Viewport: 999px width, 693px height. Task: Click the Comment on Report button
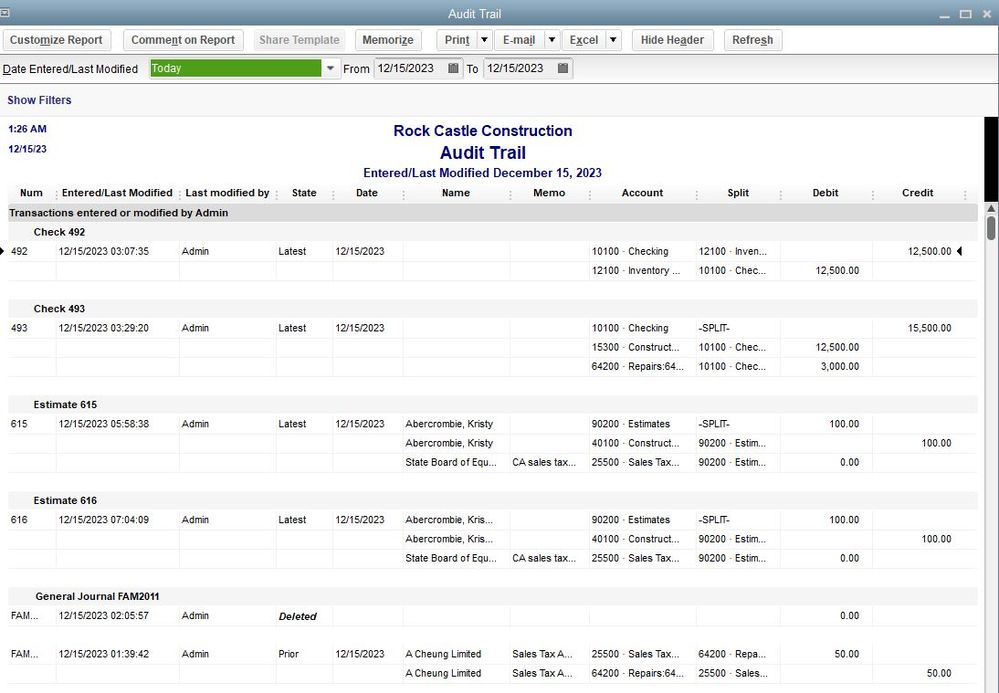tap(183, 40)
